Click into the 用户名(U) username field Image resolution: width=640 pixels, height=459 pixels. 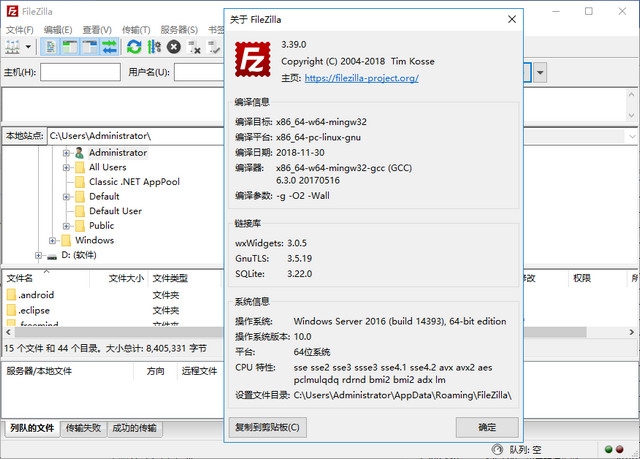199,72
